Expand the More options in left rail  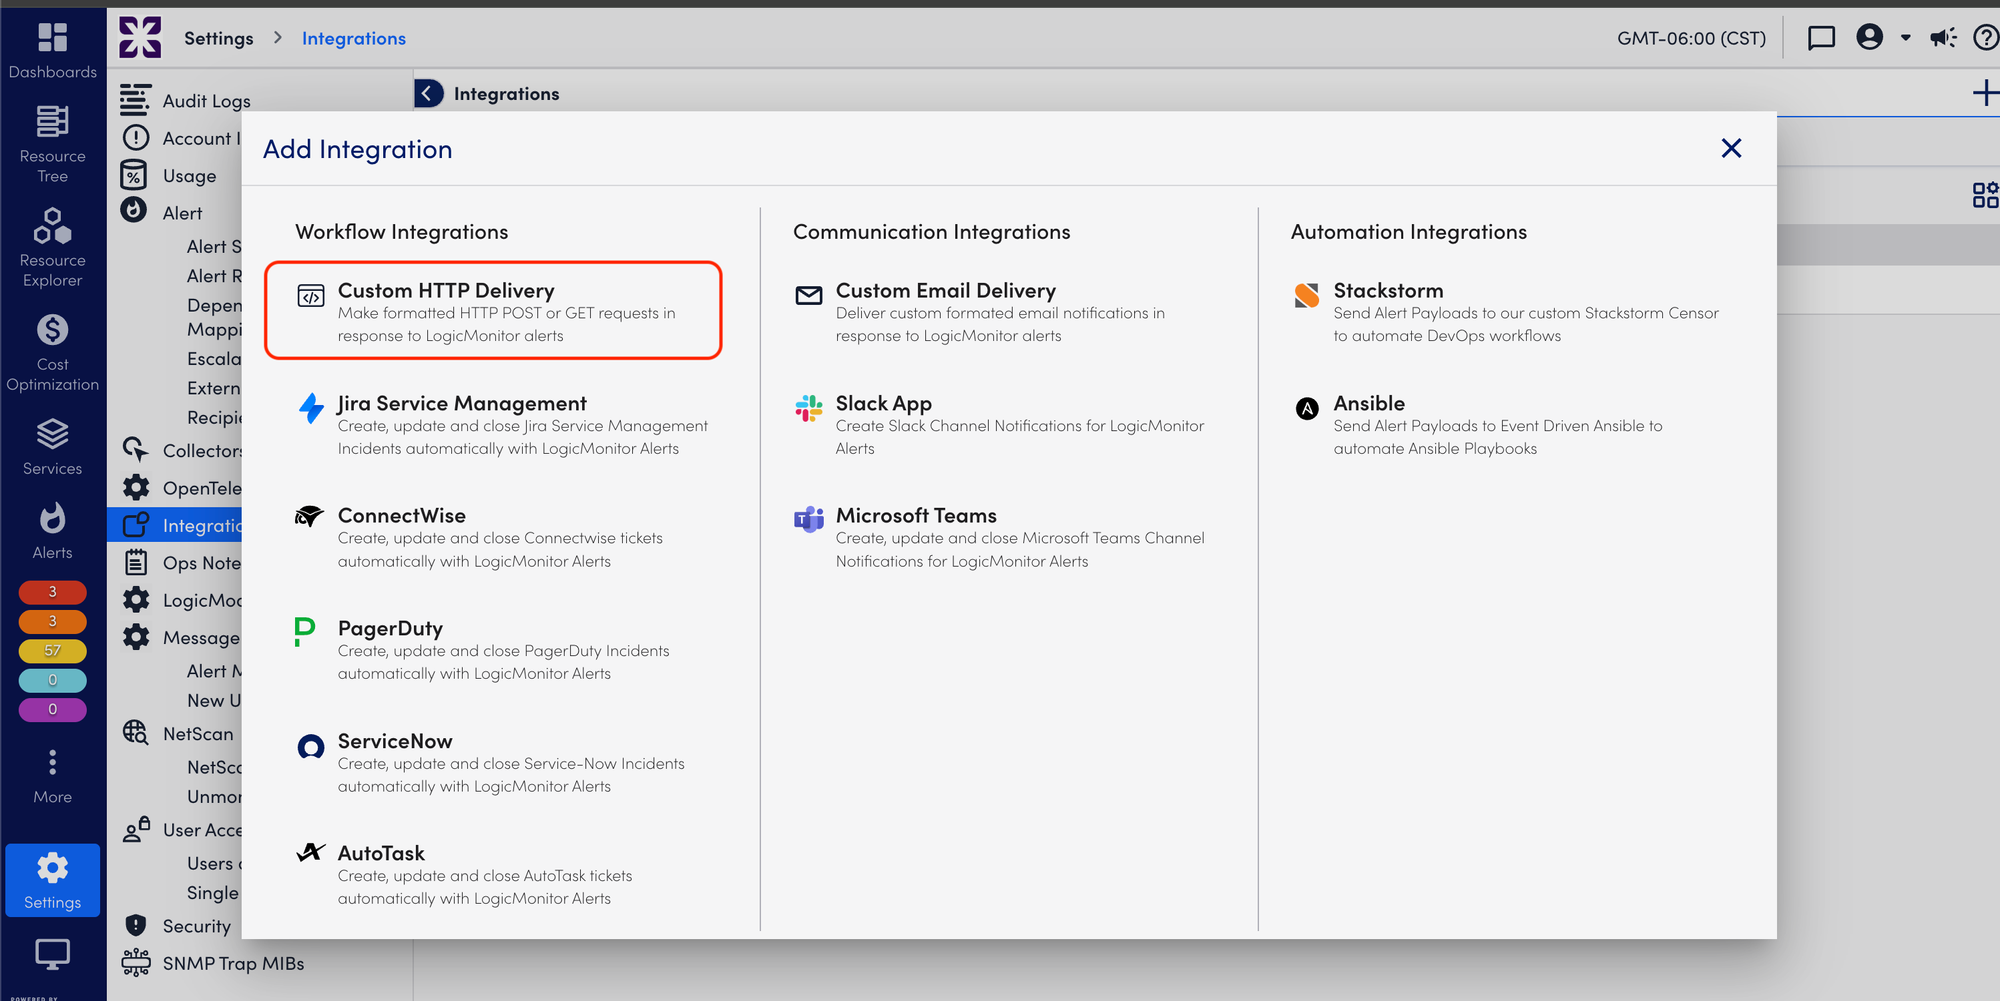click(x=52, y=776)
